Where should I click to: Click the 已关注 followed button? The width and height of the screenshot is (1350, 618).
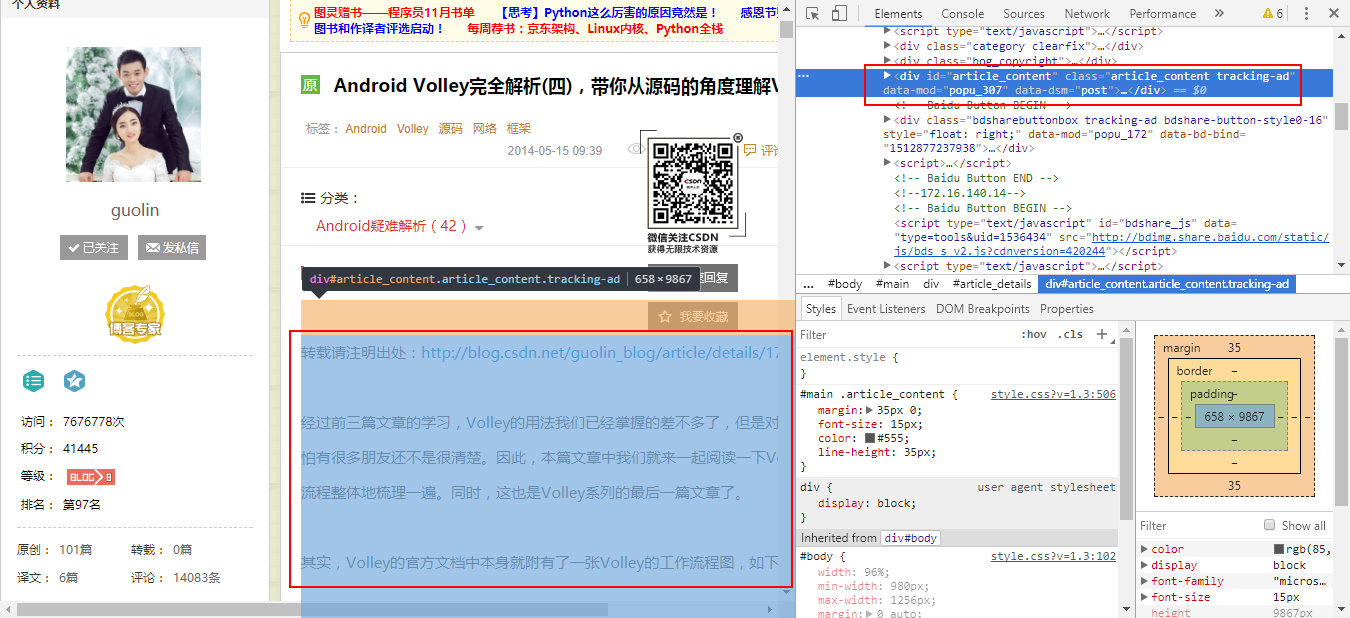click(x=94, y=247)
